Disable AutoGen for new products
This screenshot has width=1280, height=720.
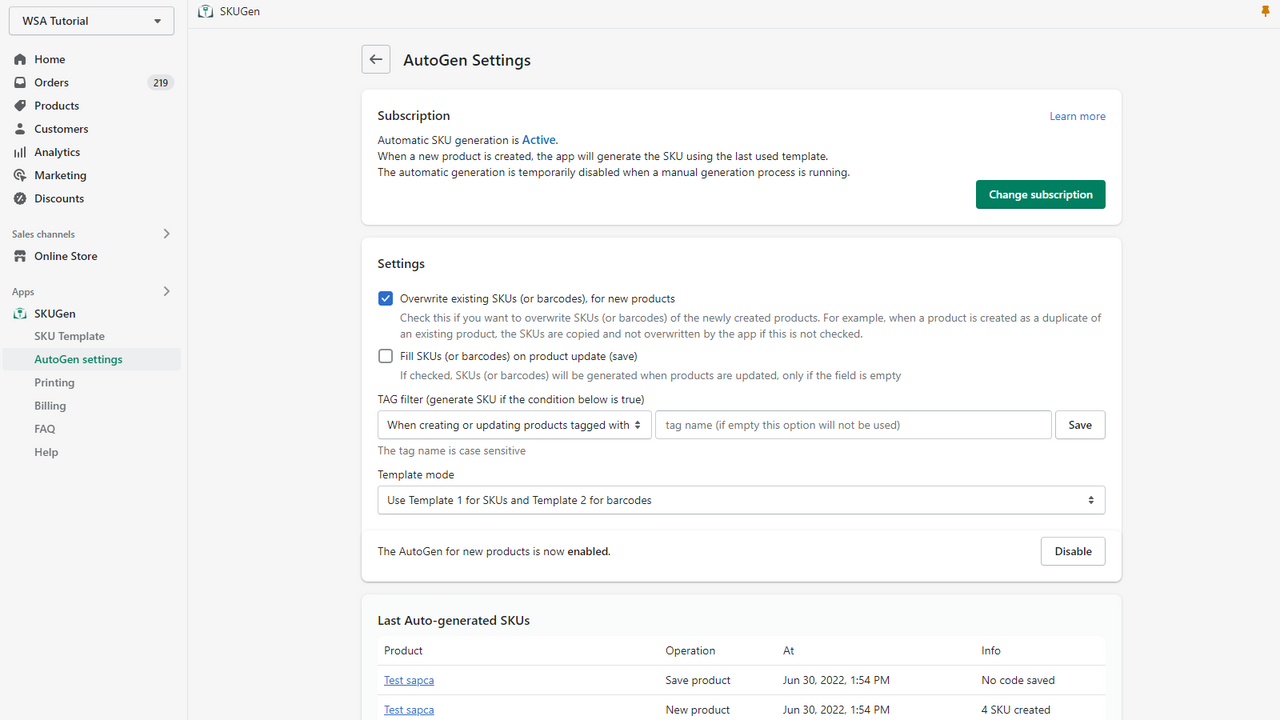click(x=1072, y=550)
